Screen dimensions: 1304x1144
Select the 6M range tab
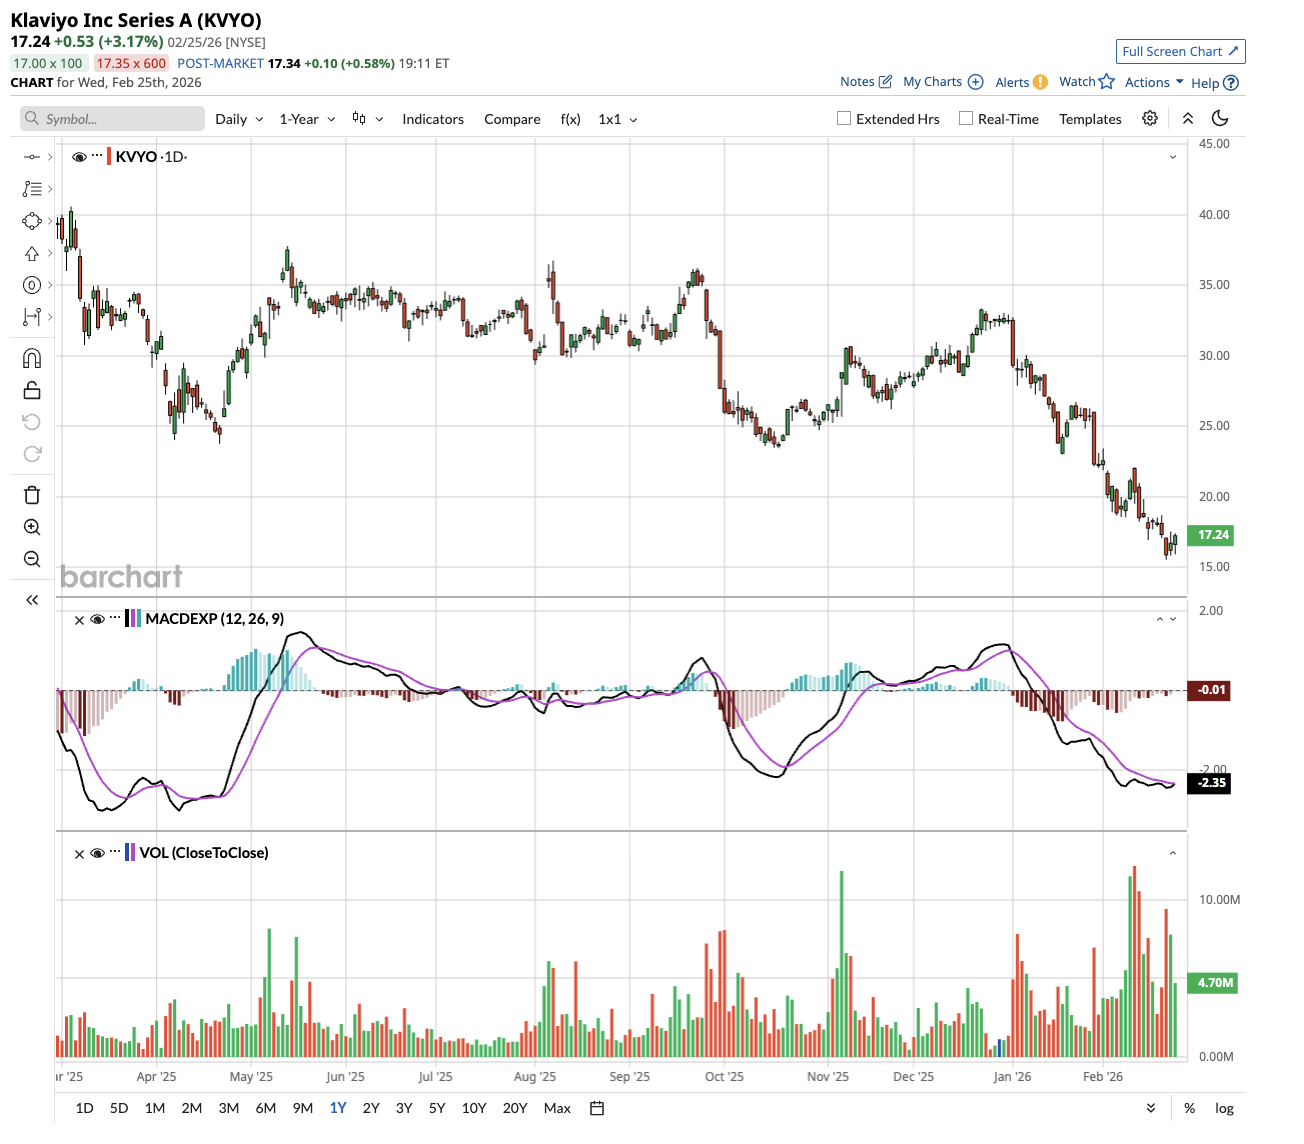click(266, 1108)
